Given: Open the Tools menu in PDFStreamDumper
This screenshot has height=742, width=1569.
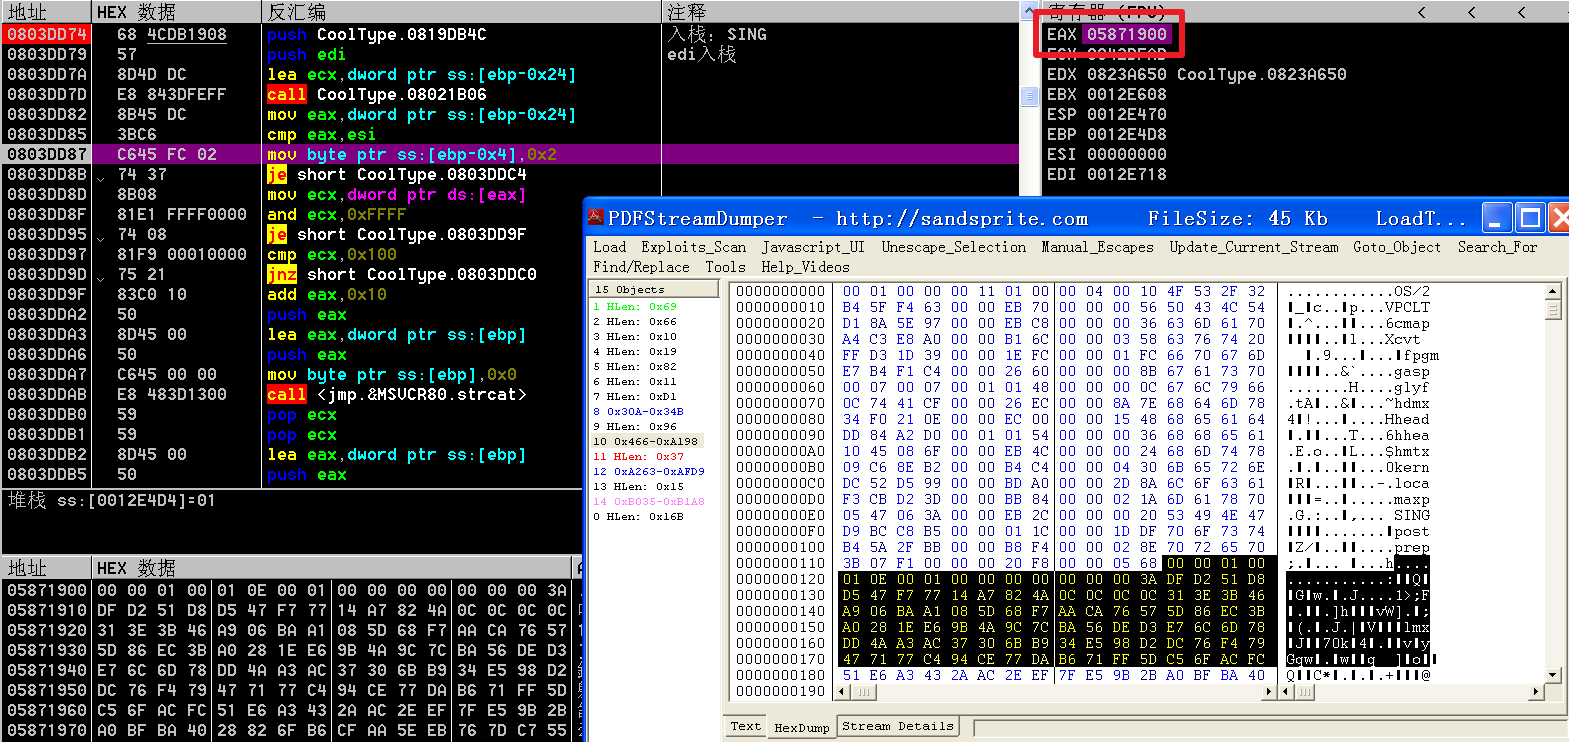Looking at the screenshot, I should coord(725,267).
